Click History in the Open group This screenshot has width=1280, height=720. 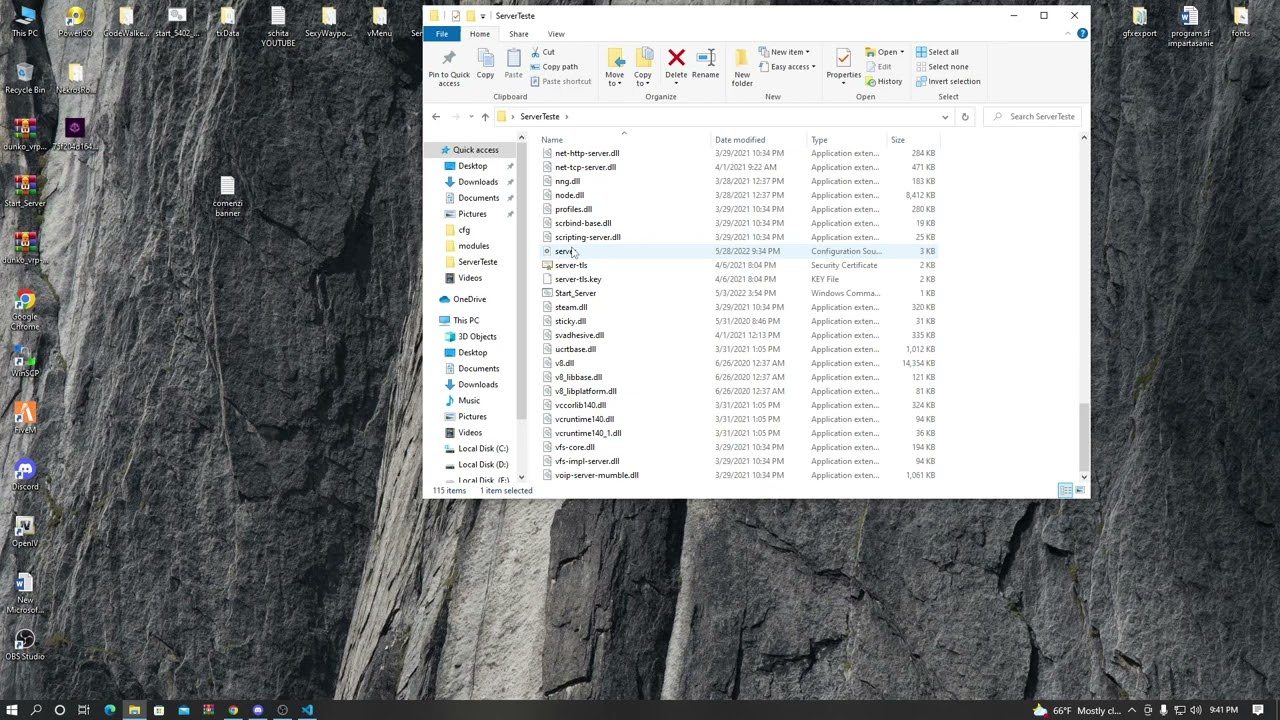(884, 82)
